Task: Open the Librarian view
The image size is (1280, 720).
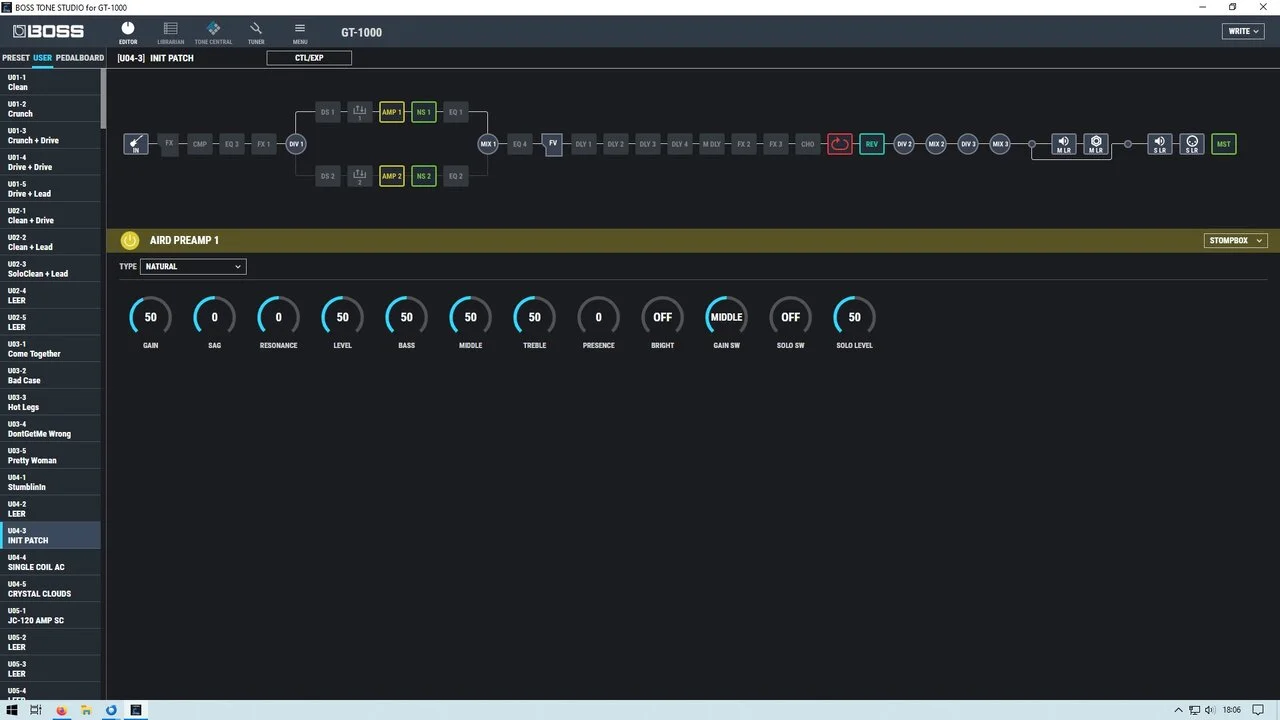Action: 170,32
